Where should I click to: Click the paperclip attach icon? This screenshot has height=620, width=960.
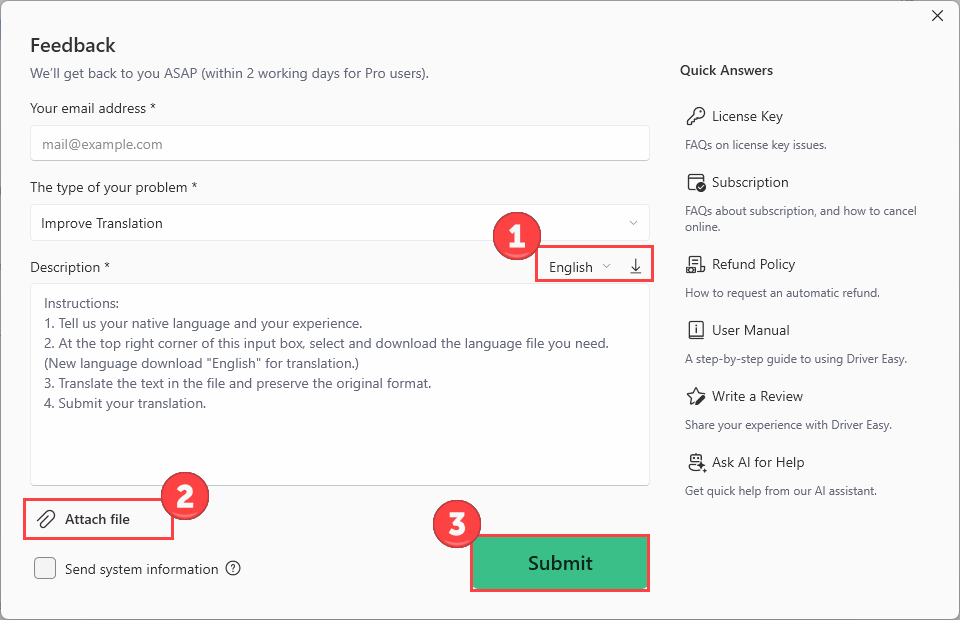point(46,519)
